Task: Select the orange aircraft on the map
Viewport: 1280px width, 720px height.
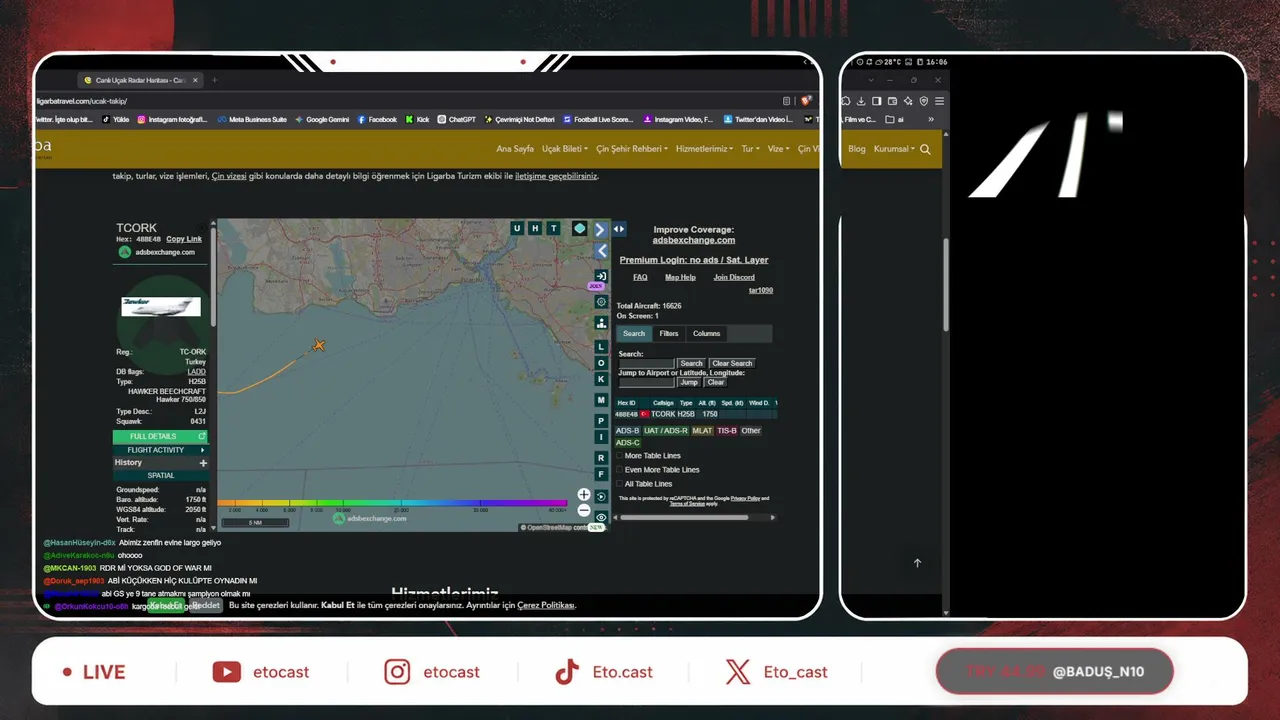Action: 319,345
